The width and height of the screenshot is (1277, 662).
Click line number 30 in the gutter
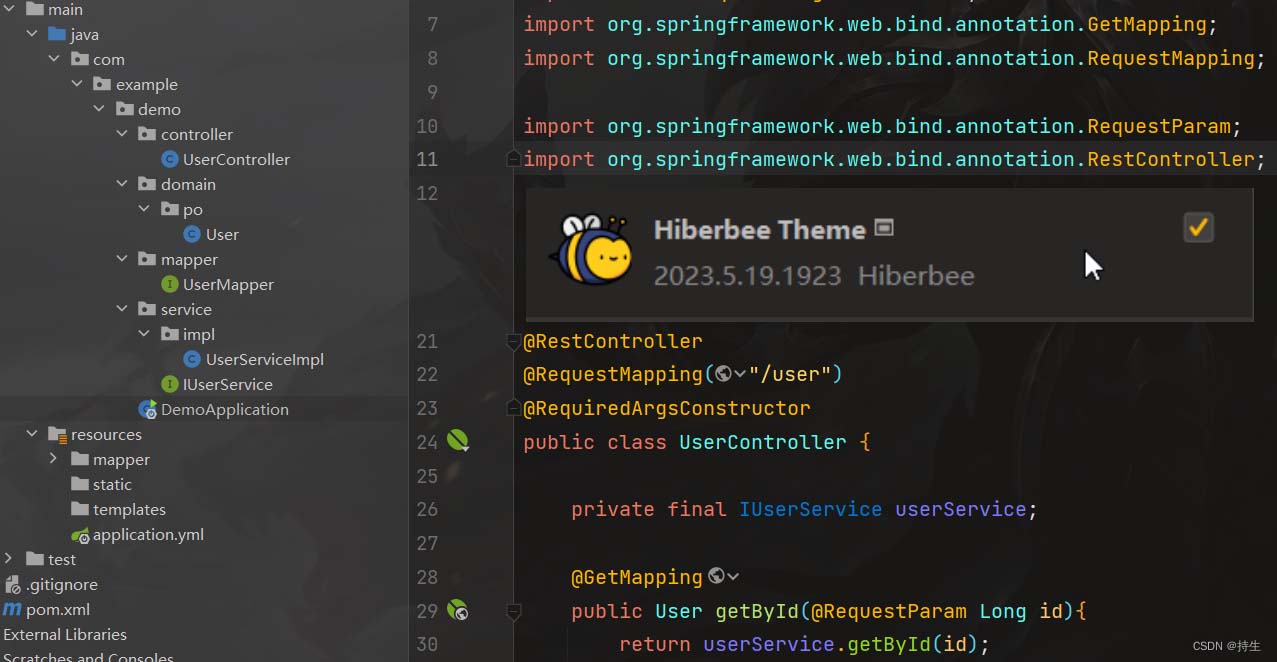pos(427,644)
